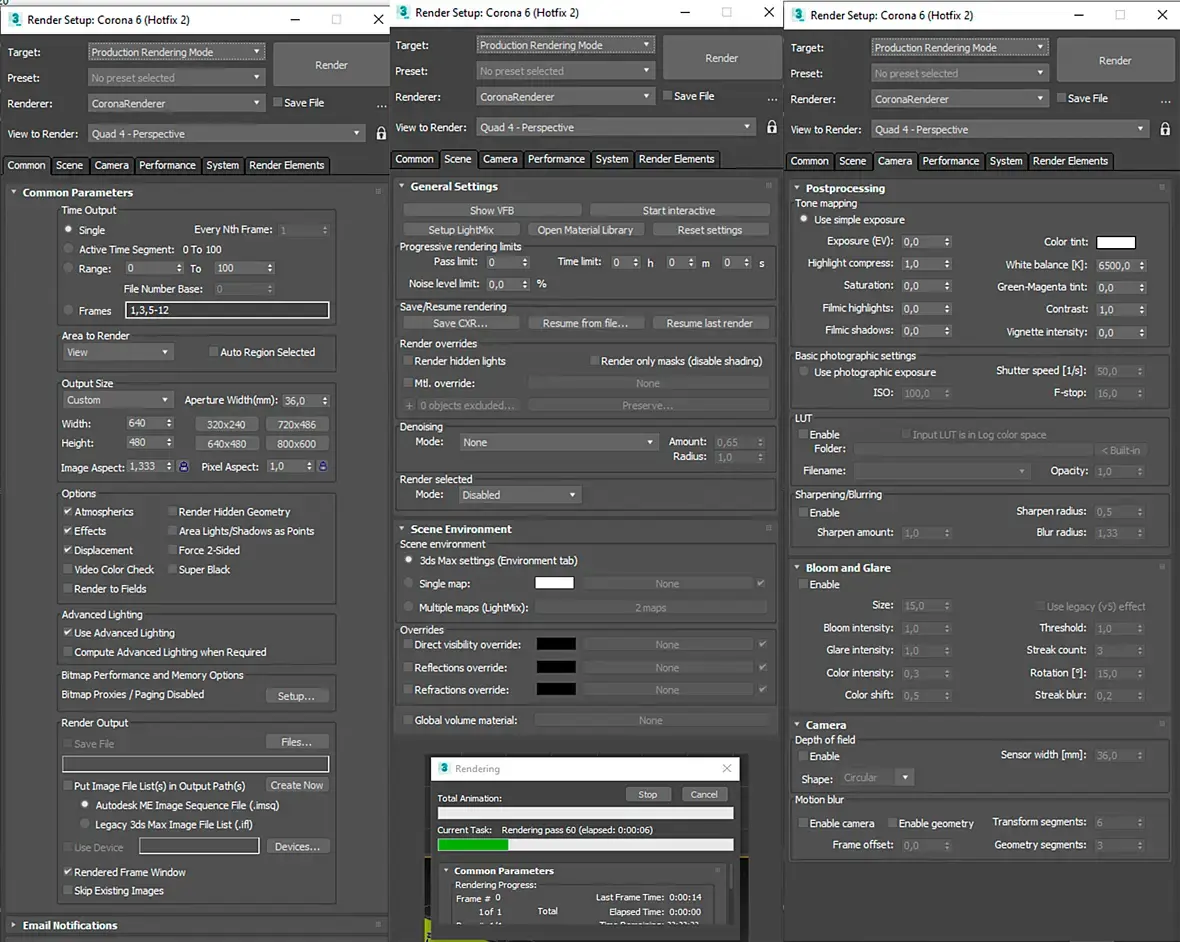Open System tab in left window

223,165
